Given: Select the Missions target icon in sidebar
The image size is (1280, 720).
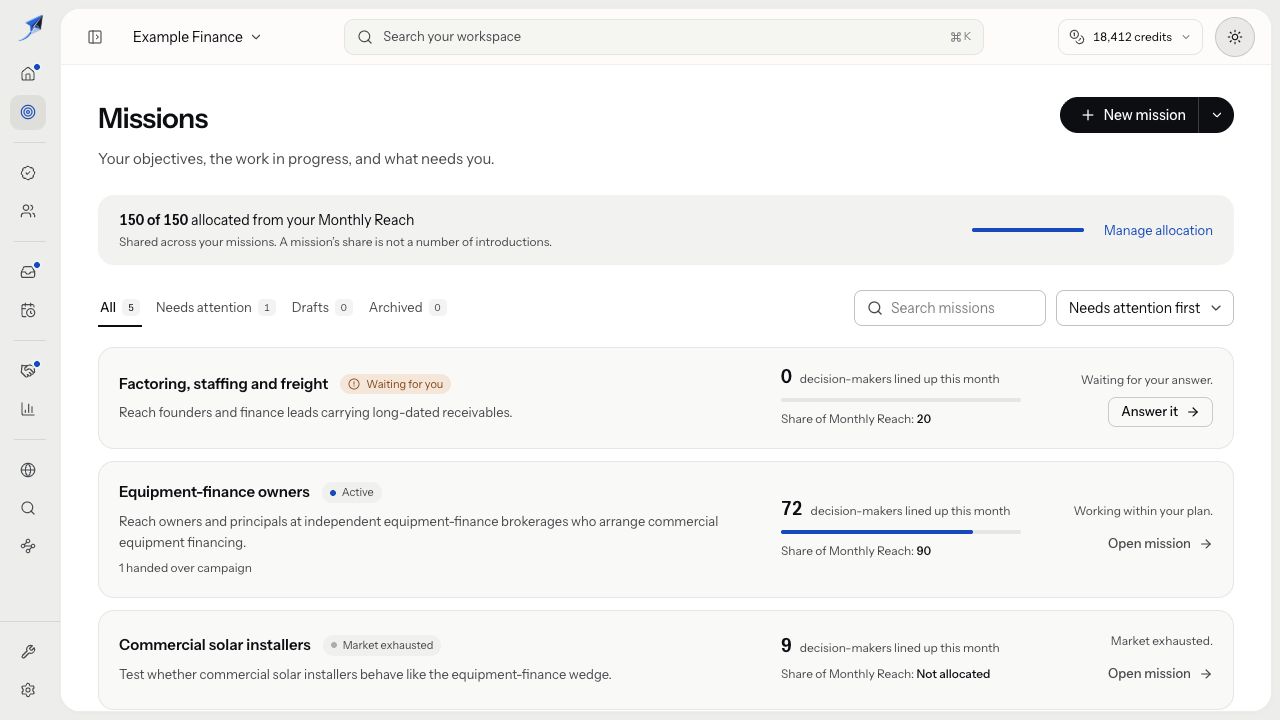Looking at the screenshot, I should (x=28, y=112).
